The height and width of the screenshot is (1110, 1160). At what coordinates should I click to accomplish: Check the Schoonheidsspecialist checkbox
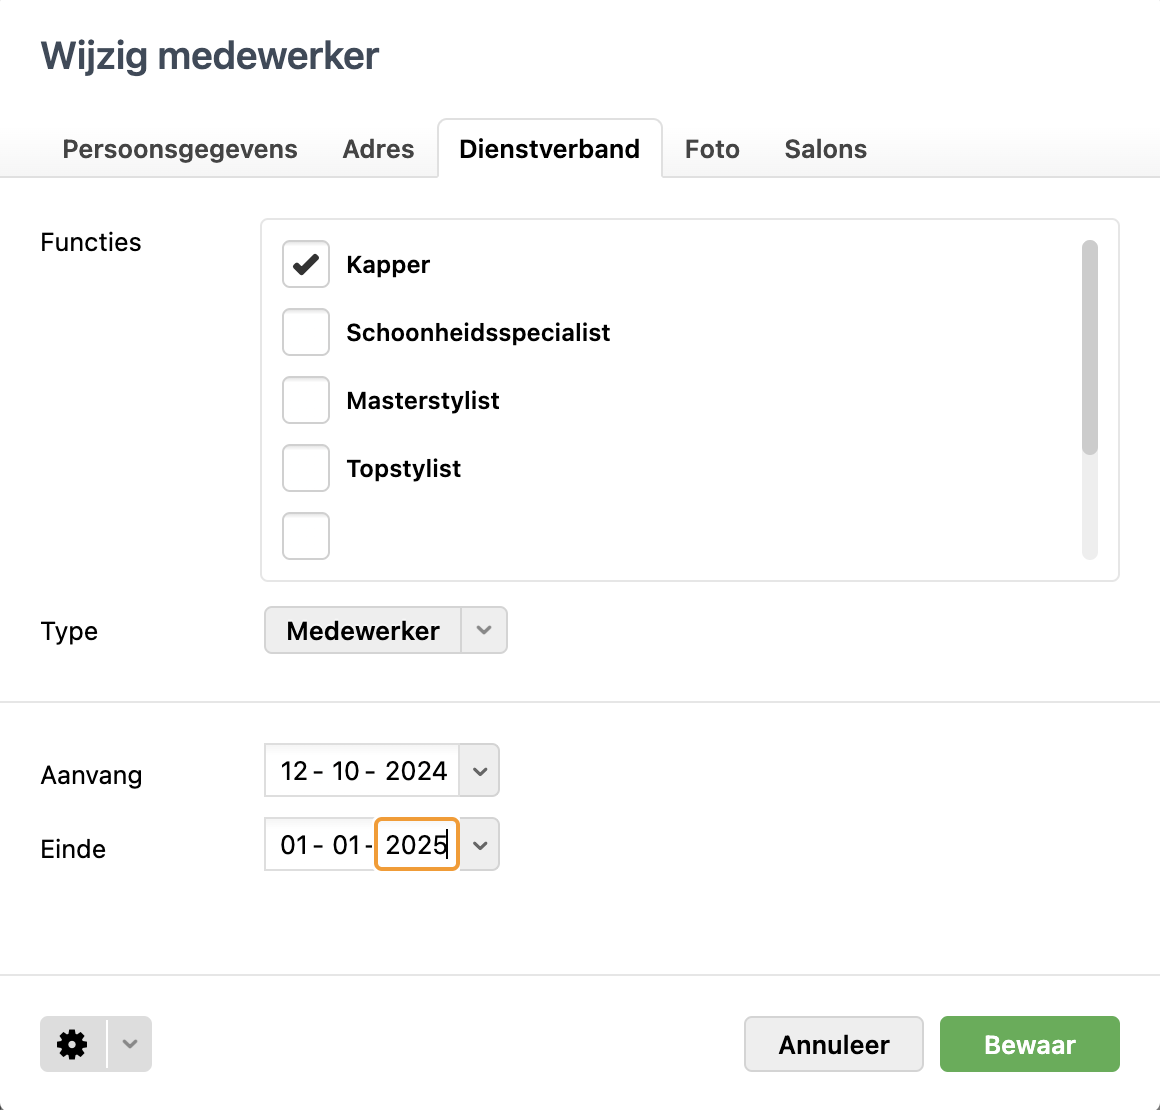tap(306, 332)
